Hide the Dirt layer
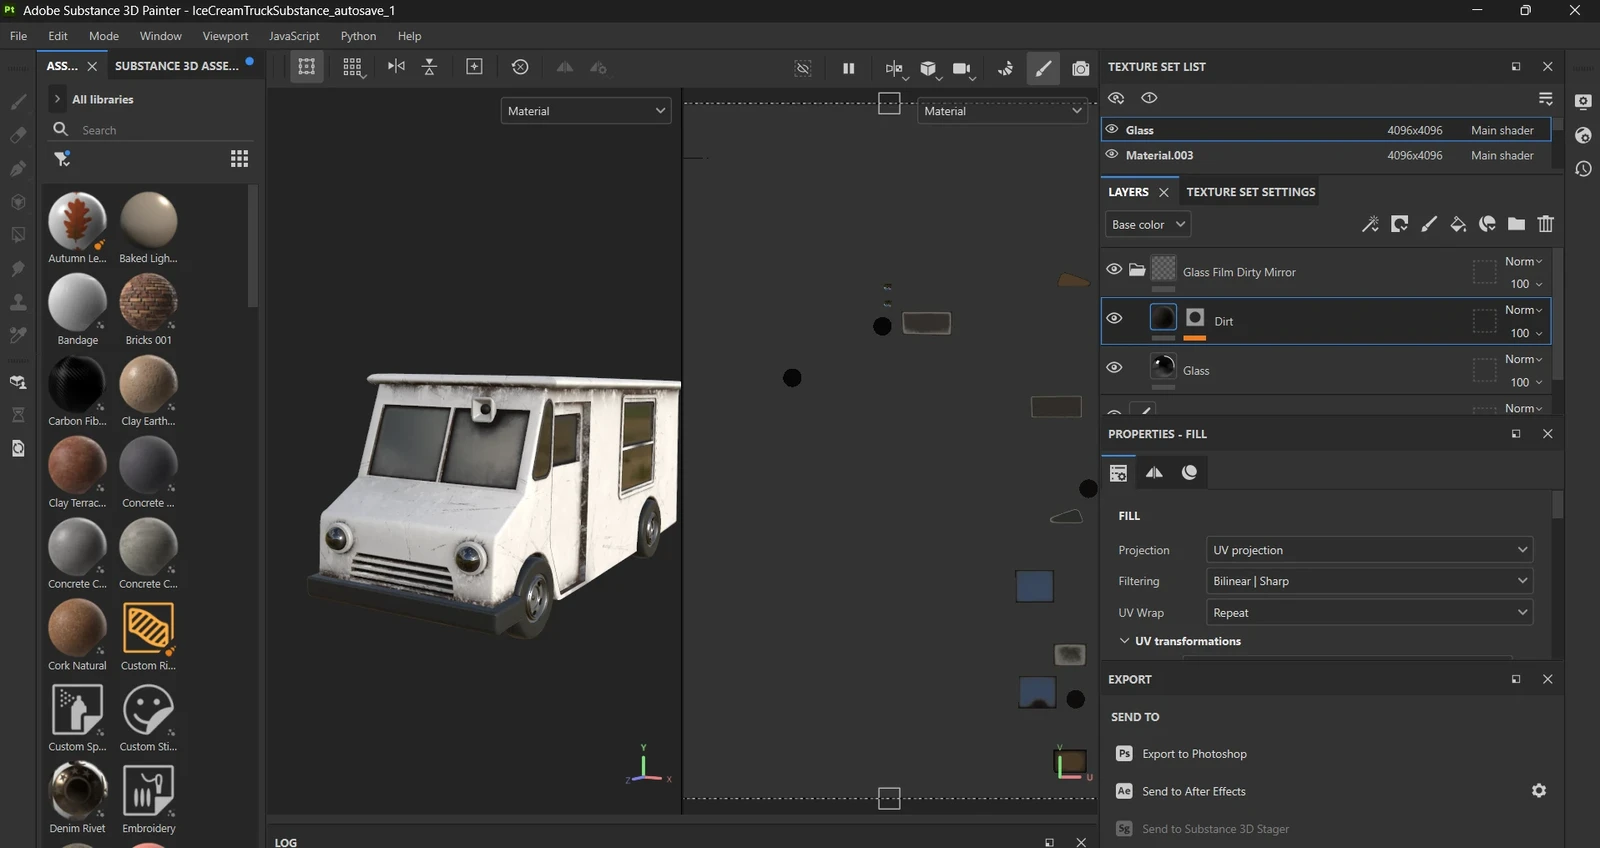This screenshot has width=1600, height=848. click(1114, 318)
